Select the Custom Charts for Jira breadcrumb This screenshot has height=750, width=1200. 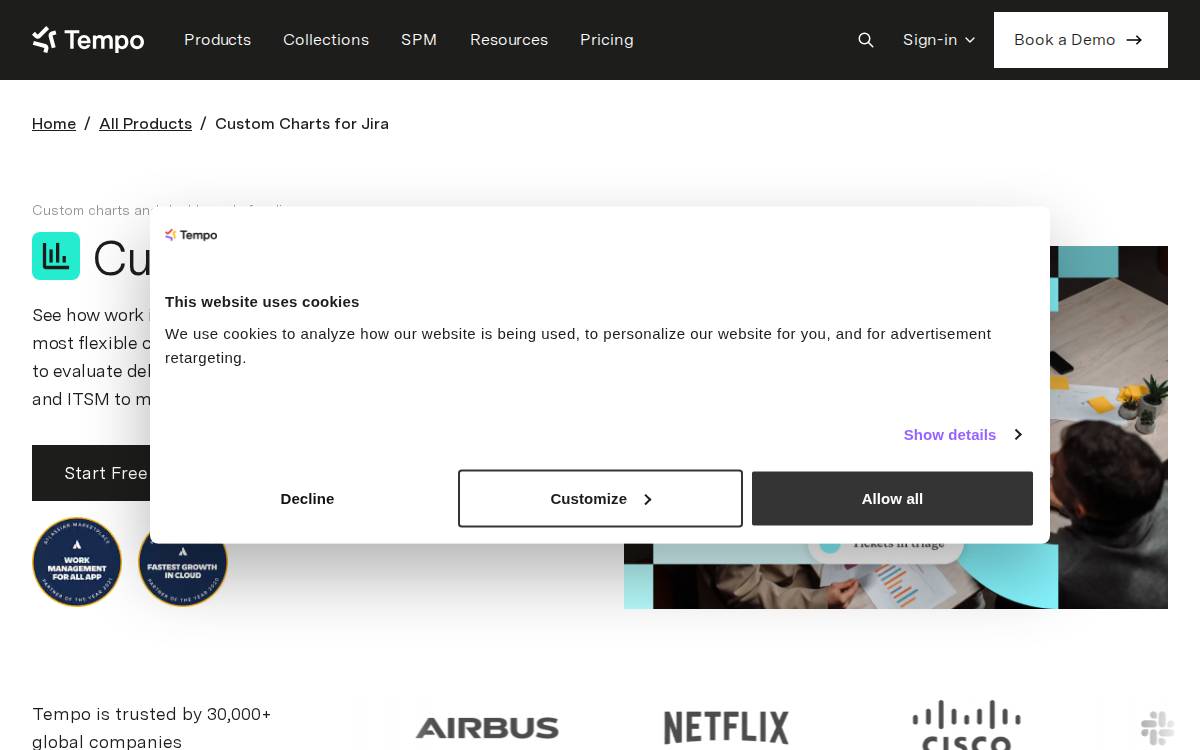click(x=302, y=124)
